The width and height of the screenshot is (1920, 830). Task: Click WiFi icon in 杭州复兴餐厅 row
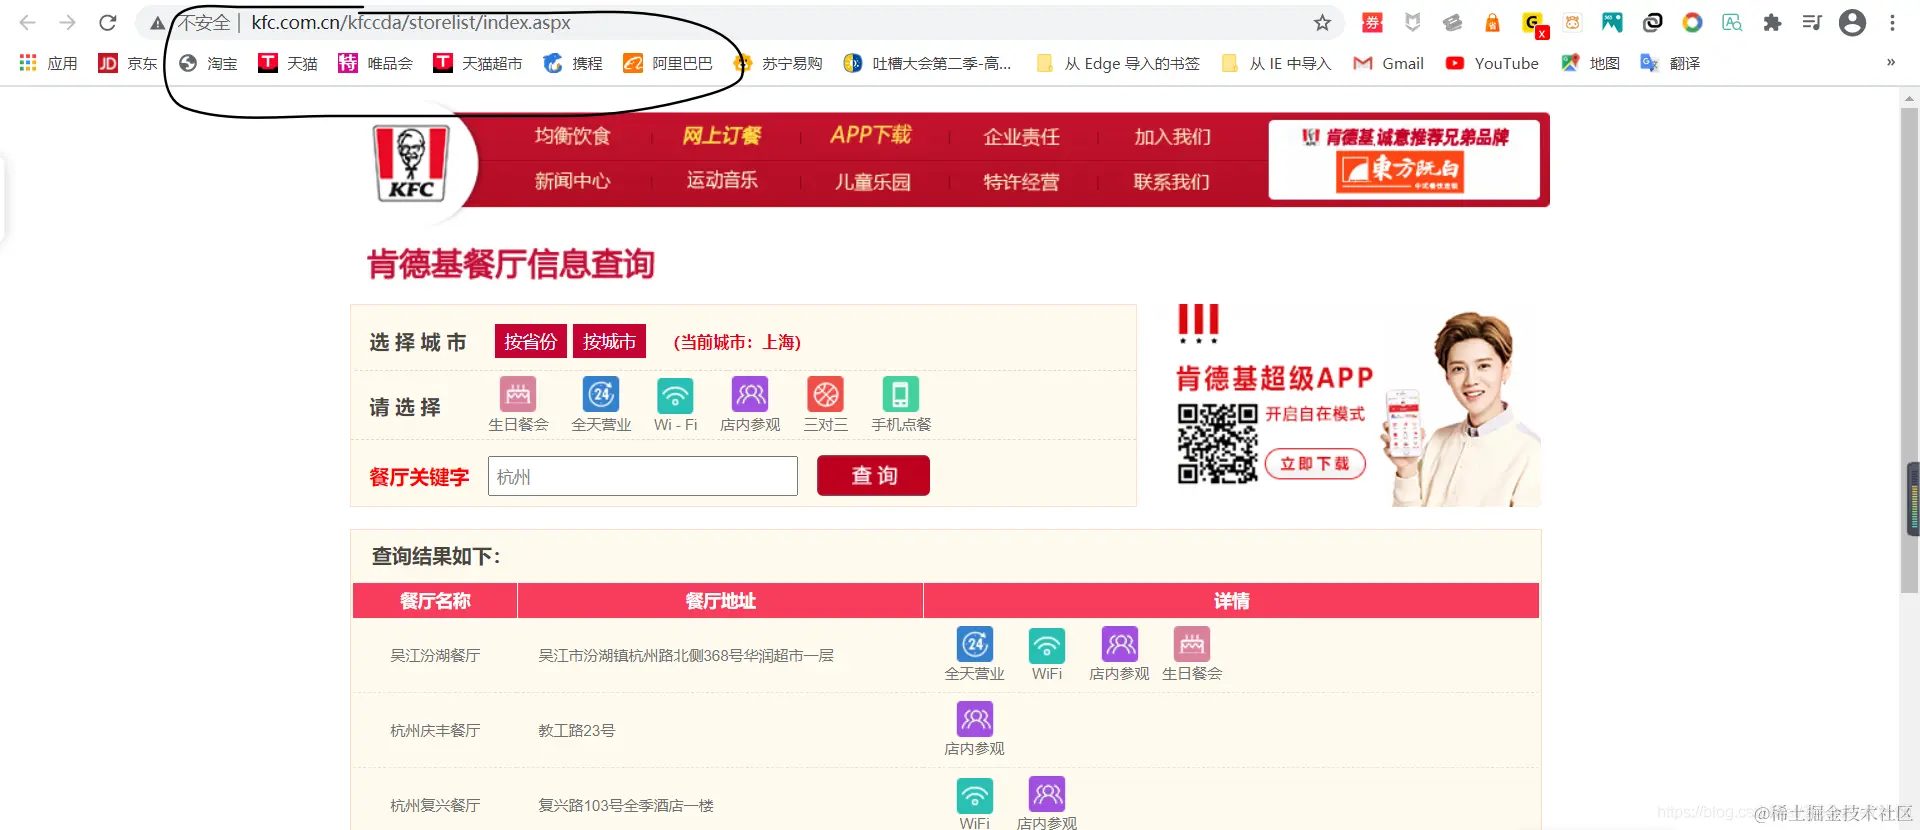click(975, 795)
